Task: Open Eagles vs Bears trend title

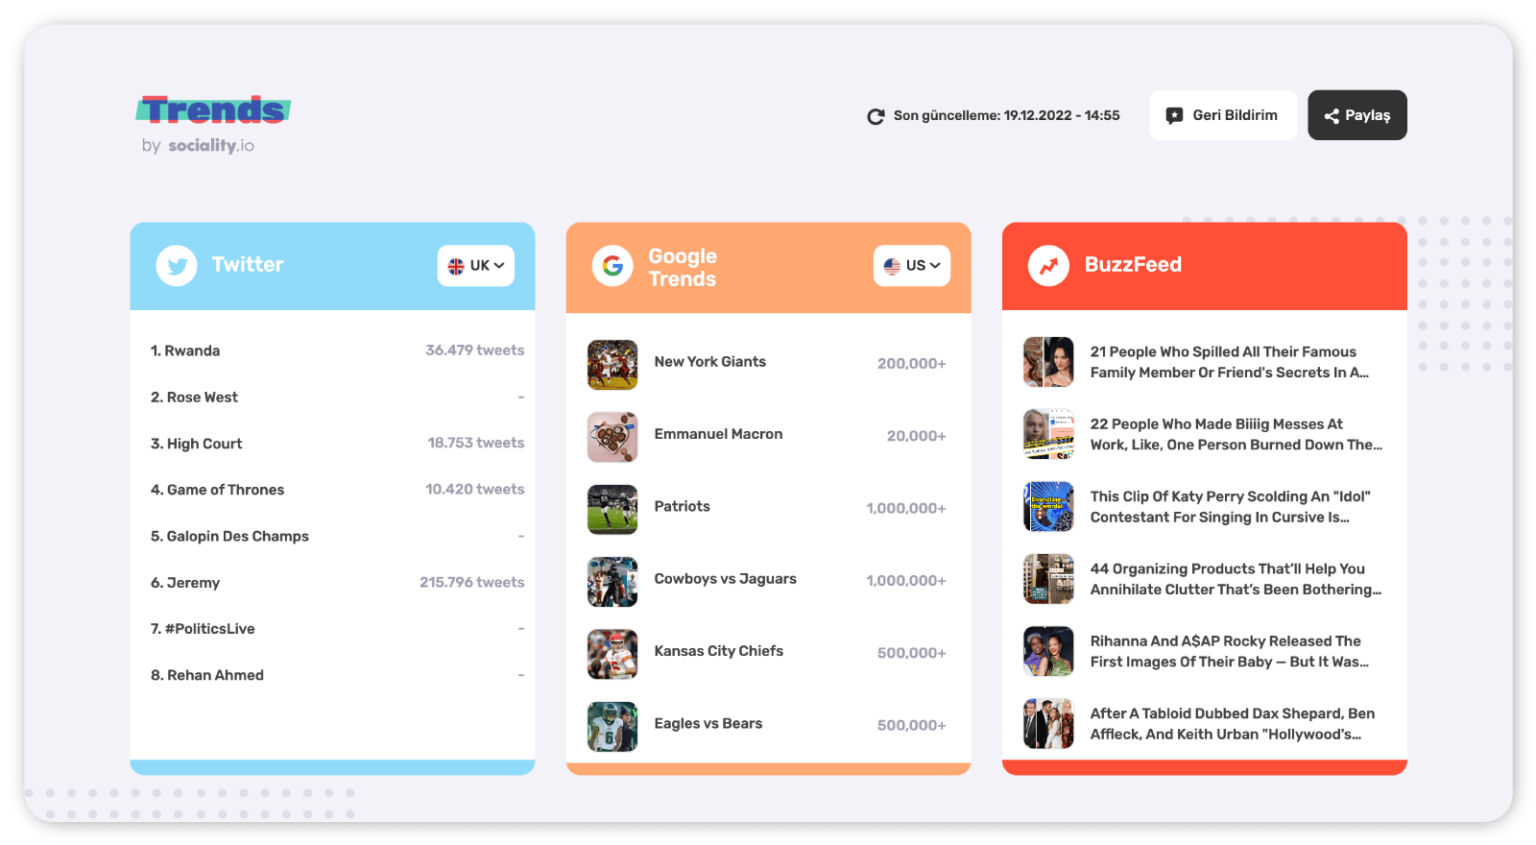Action: [708, 724]
